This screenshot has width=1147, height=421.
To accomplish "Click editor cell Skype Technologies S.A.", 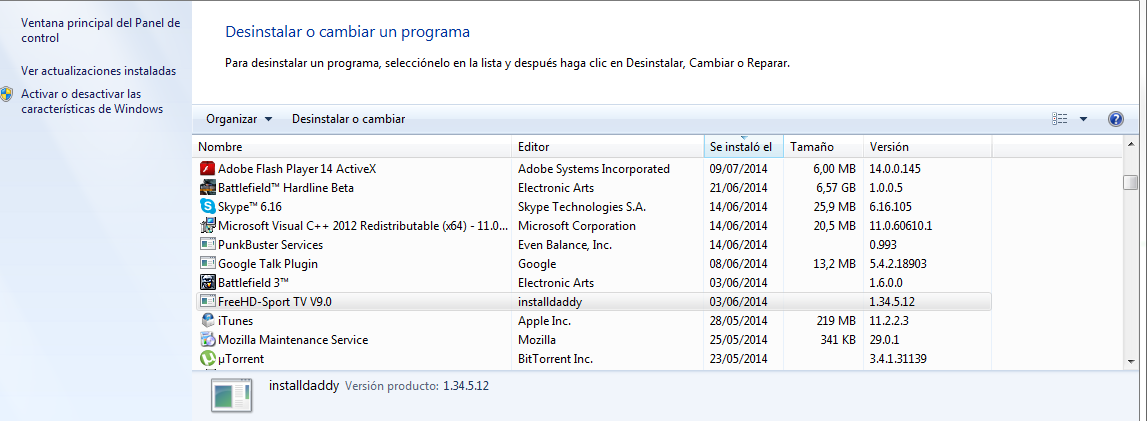I will (x=582, y=207).
